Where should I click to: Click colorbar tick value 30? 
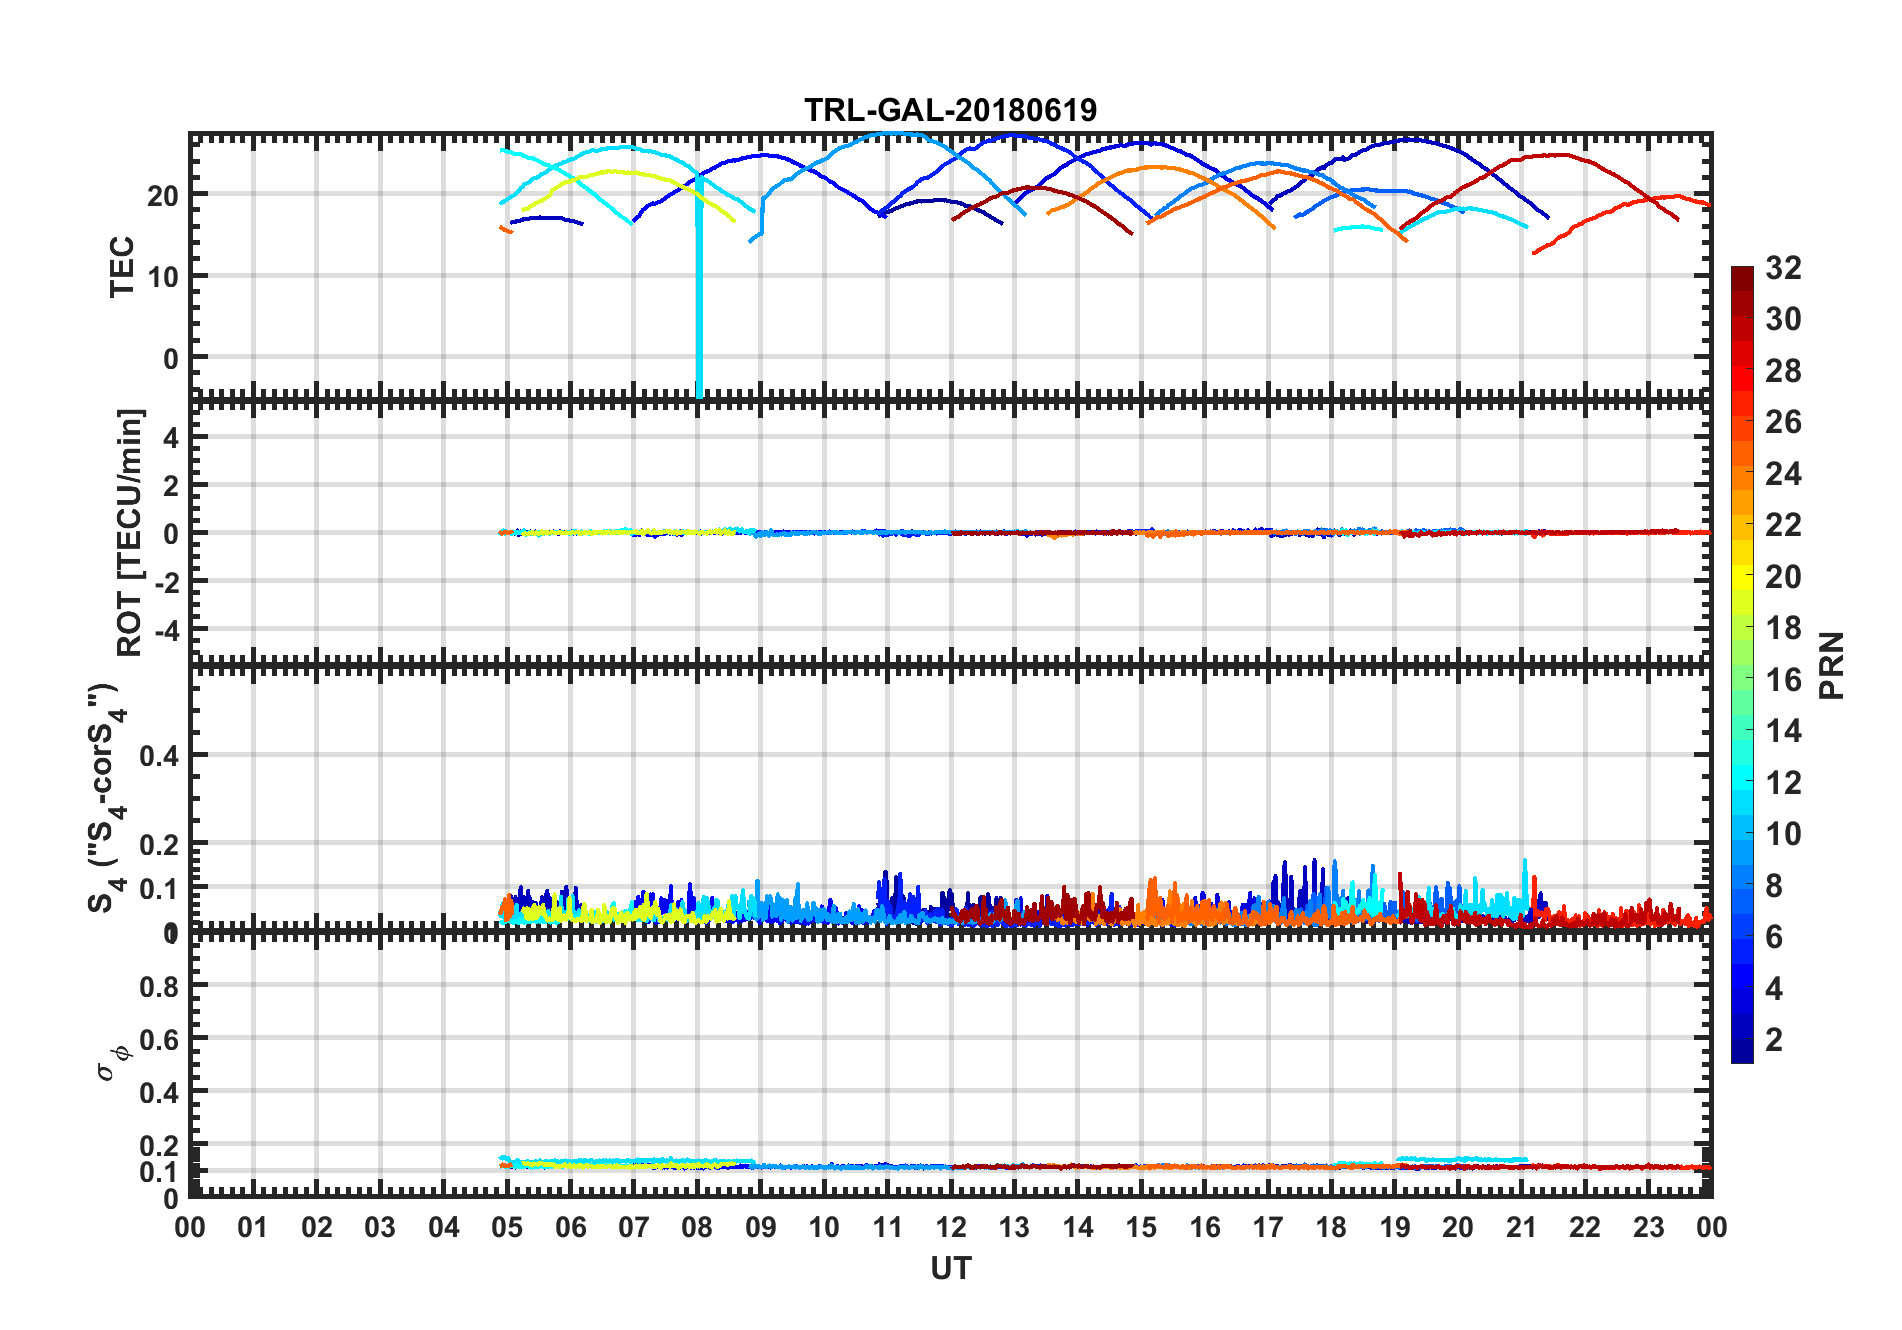pyautogui.click(x=1783, y=319)
